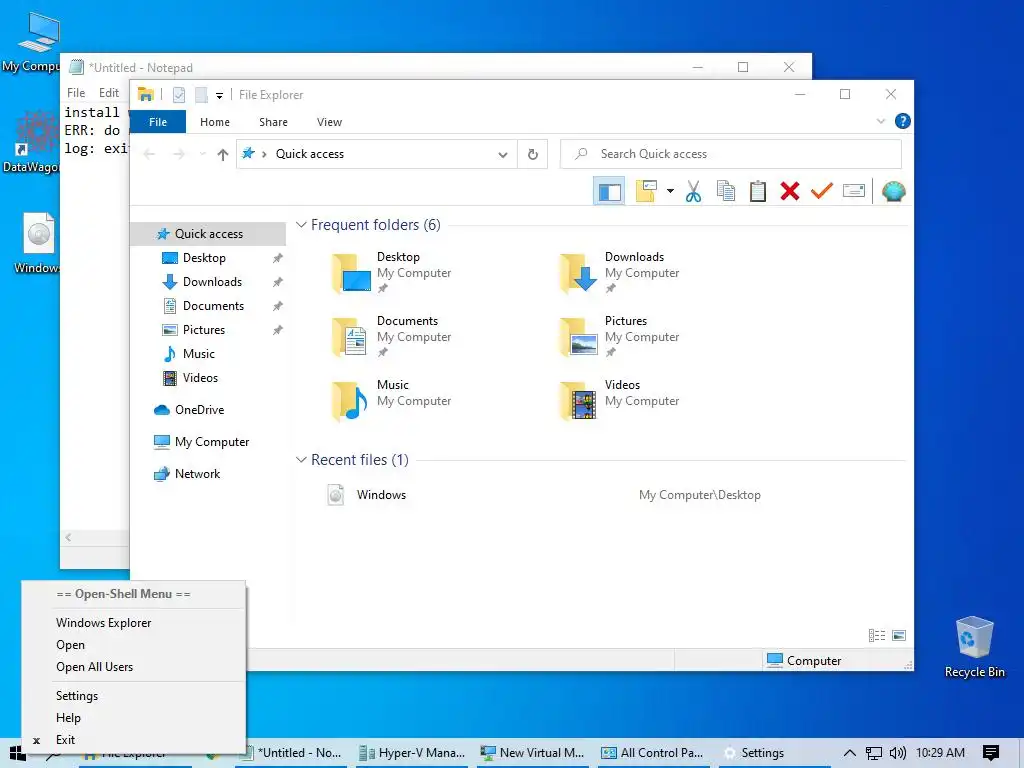This screenshot has width=1024, height=768.
Task: Go up one folder level arrow
Action: click(223, 154)
